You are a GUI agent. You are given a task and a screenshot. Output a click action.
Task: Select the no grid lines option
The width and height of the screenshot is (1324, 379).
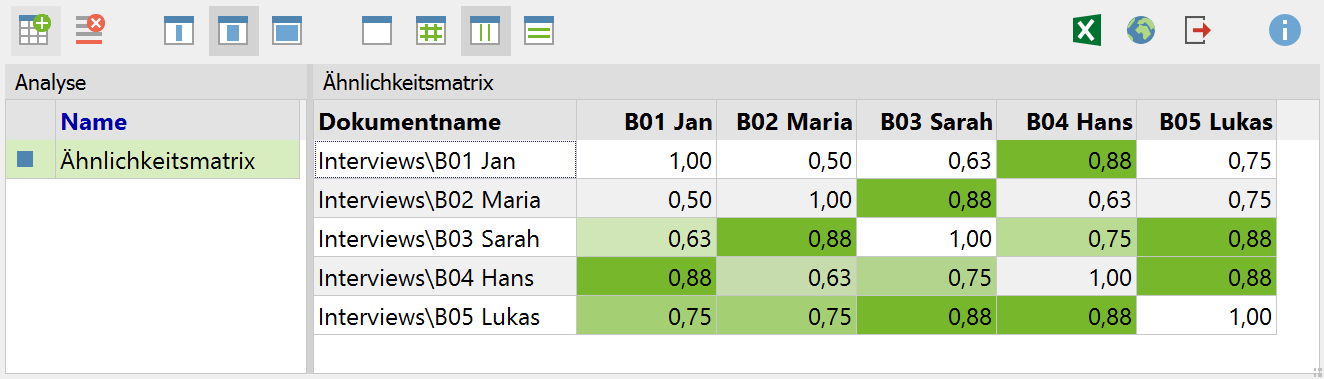[x=377, y=30]
